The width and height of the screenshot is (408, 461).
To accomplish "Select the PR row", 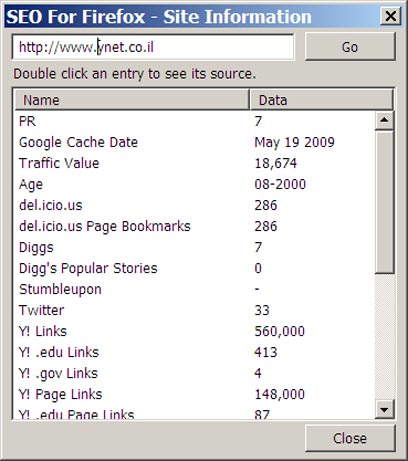I will [195, 121].
